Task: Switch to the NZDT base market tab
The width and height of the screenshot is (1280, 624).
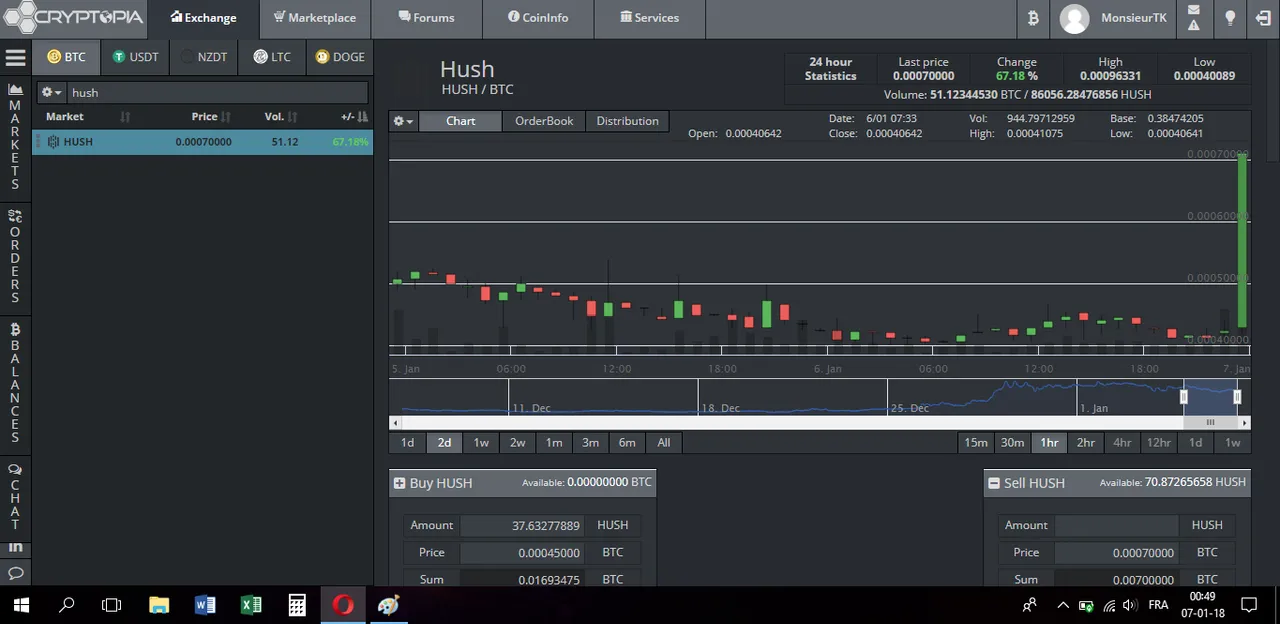Action: pyautogui.click(x=204, y=57)
